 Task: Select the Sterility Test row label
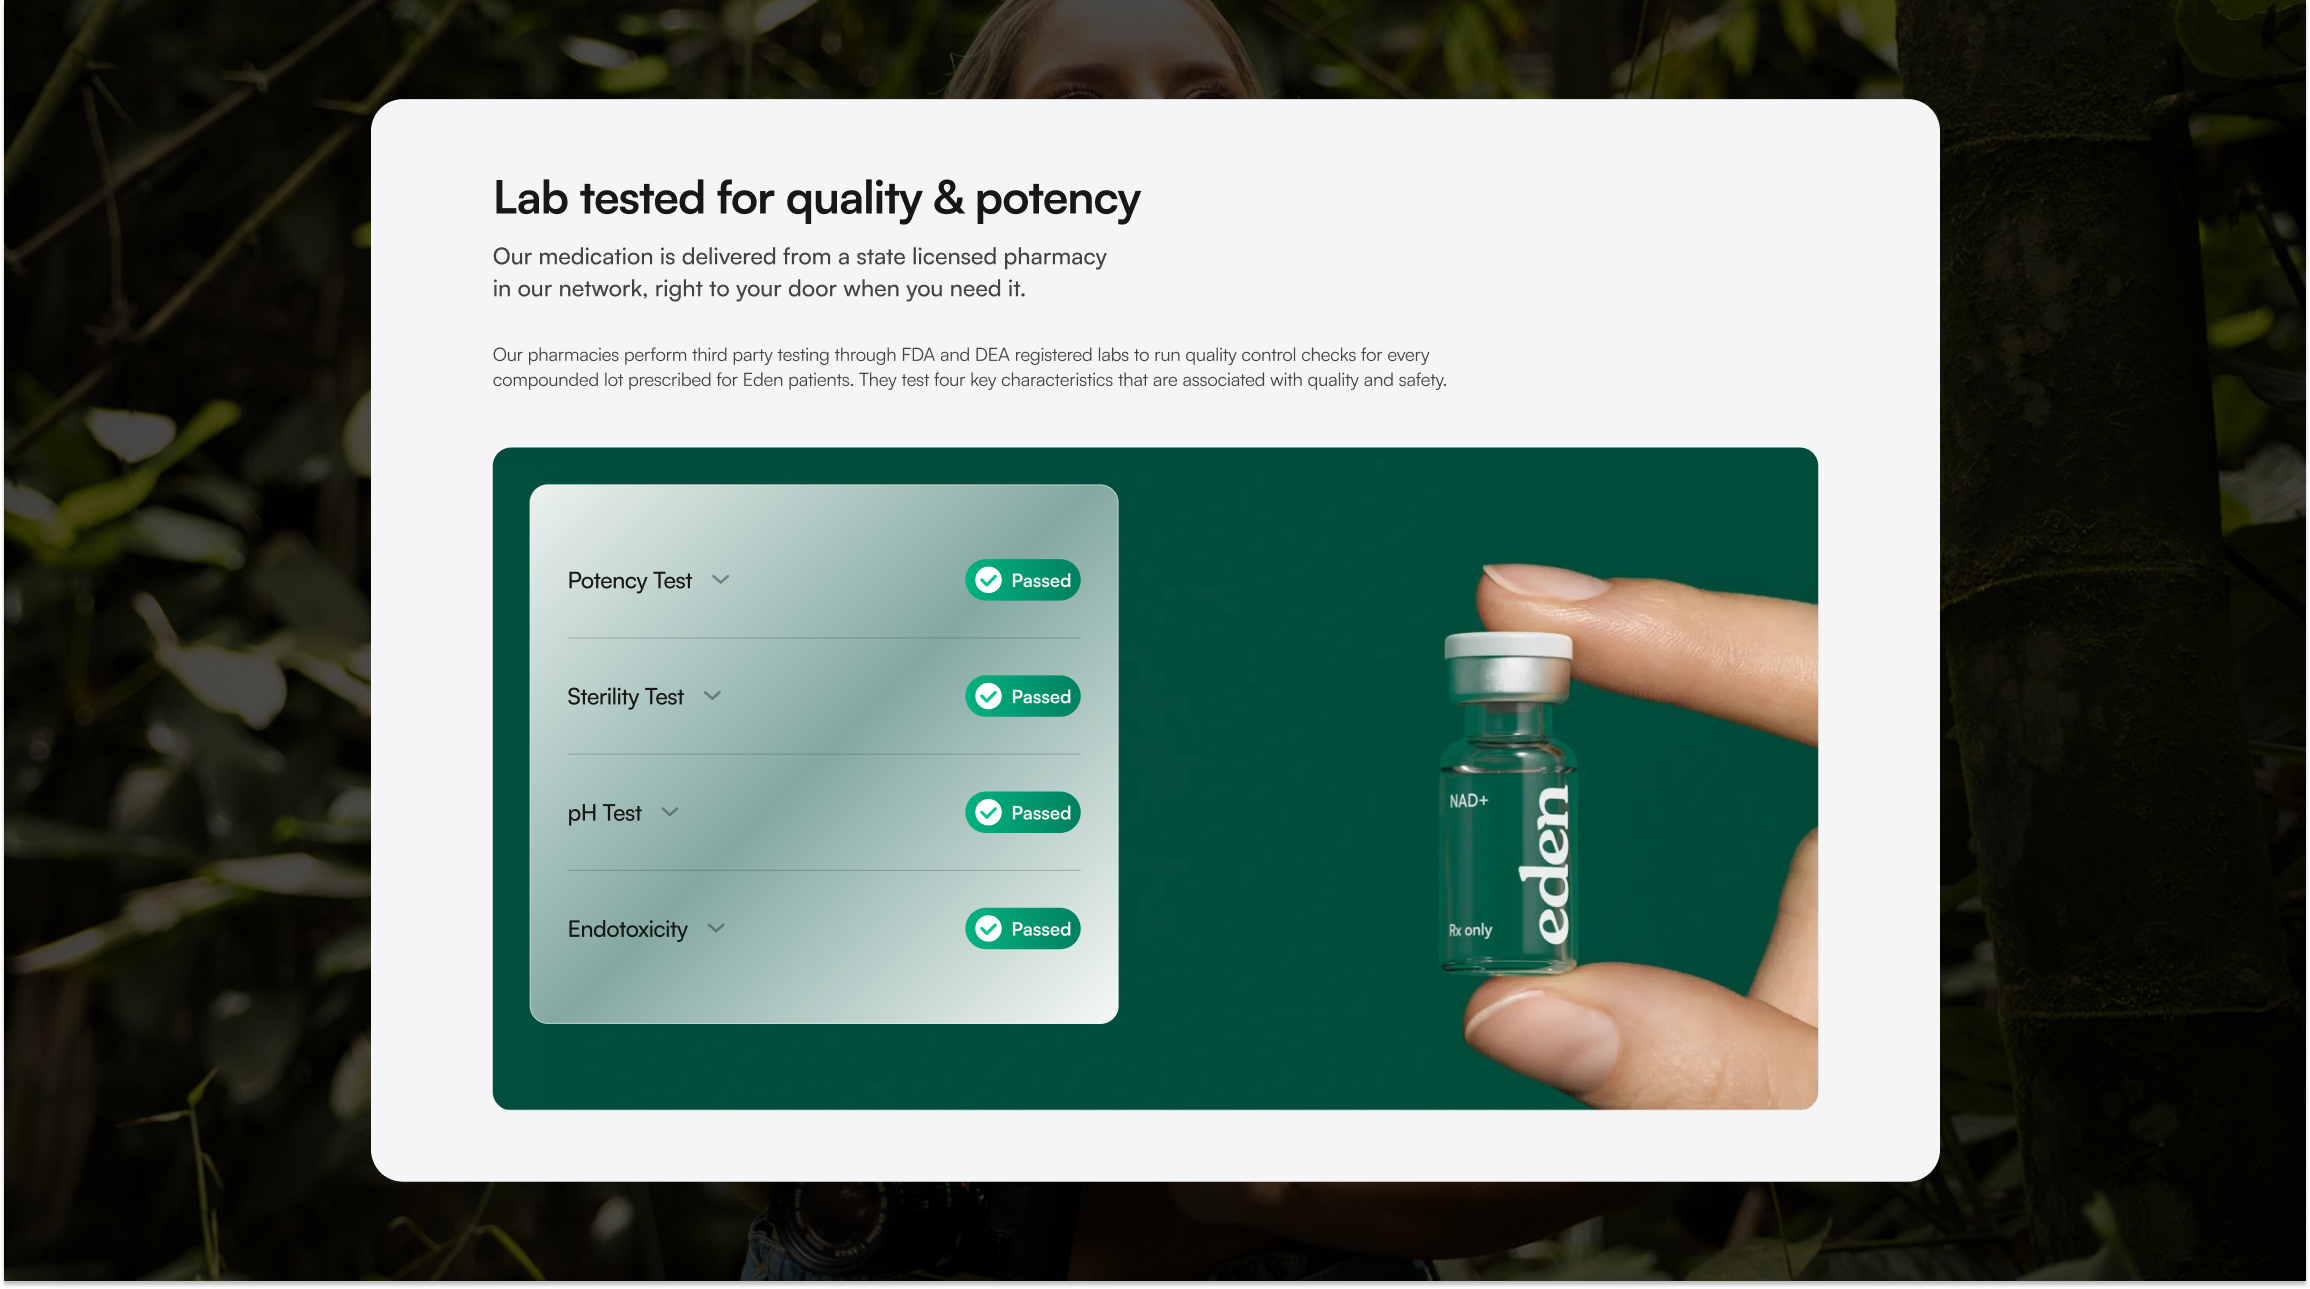click(x=625, y=696)
